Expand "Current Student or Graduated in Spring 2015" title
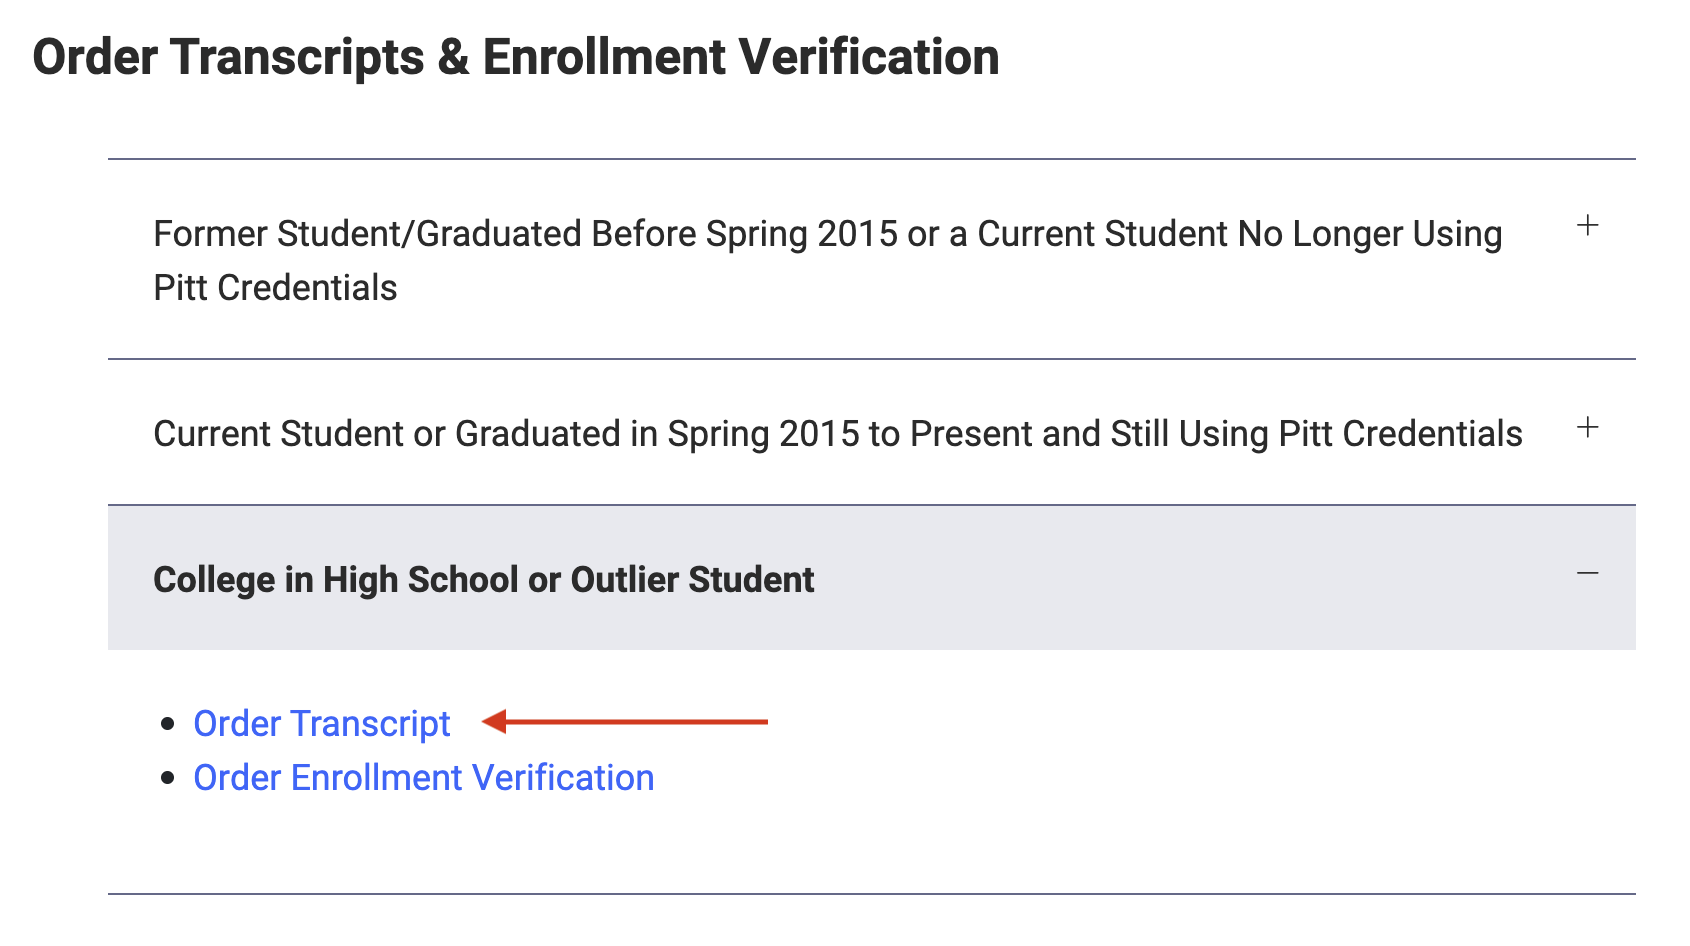1690x946 pixels. [x=837, y=434]
